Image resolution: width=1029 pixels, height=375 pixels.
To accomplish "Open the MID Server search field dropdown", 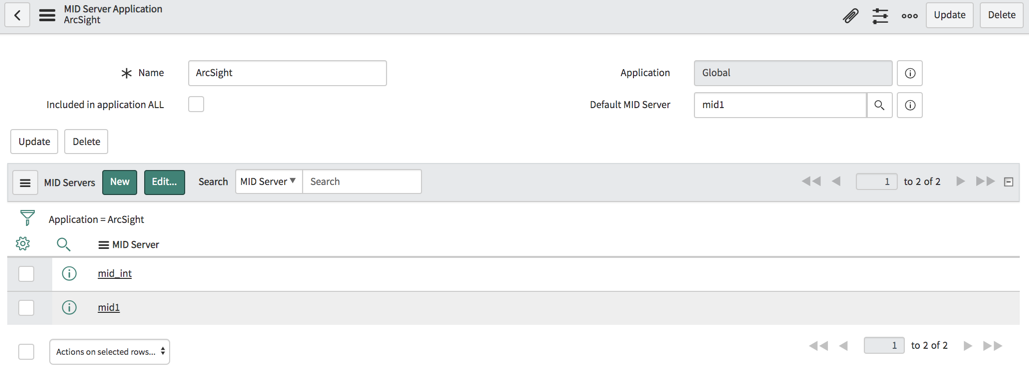I will pos(268,181).
